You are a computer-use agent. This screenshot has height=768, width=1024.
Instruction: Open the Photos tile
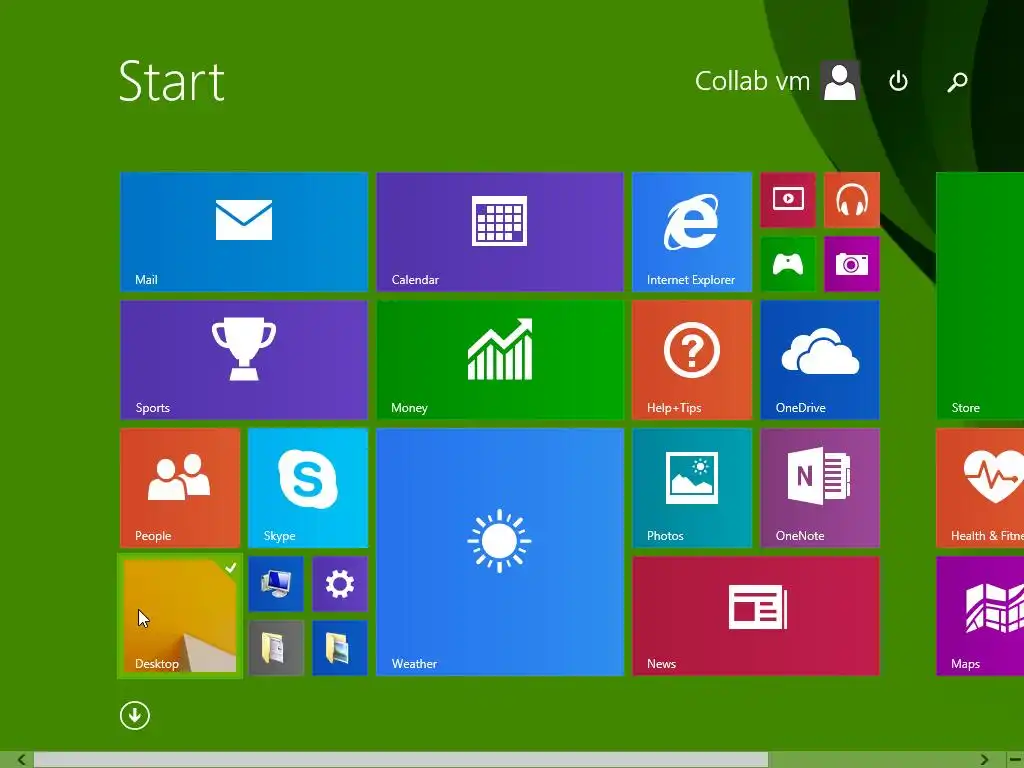click(692, 487)
